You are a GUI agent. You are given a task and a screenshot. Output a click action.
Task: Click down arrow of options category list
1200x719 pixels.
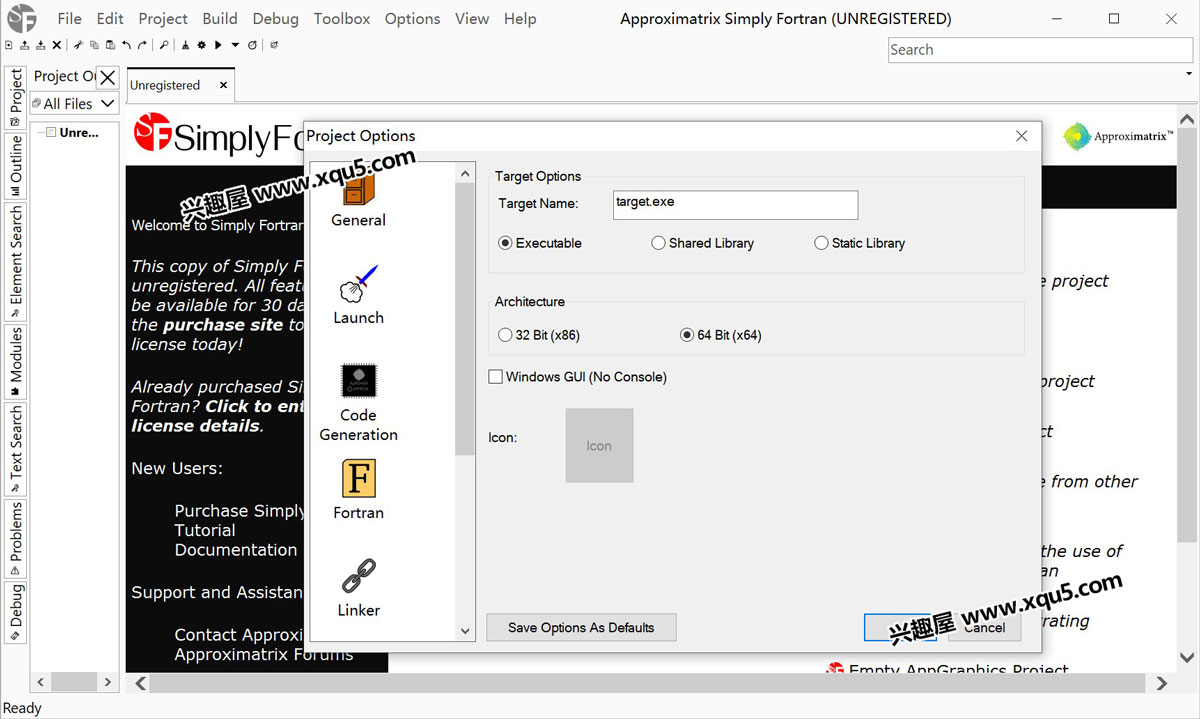pyautogui.click(x=465, y=631)
